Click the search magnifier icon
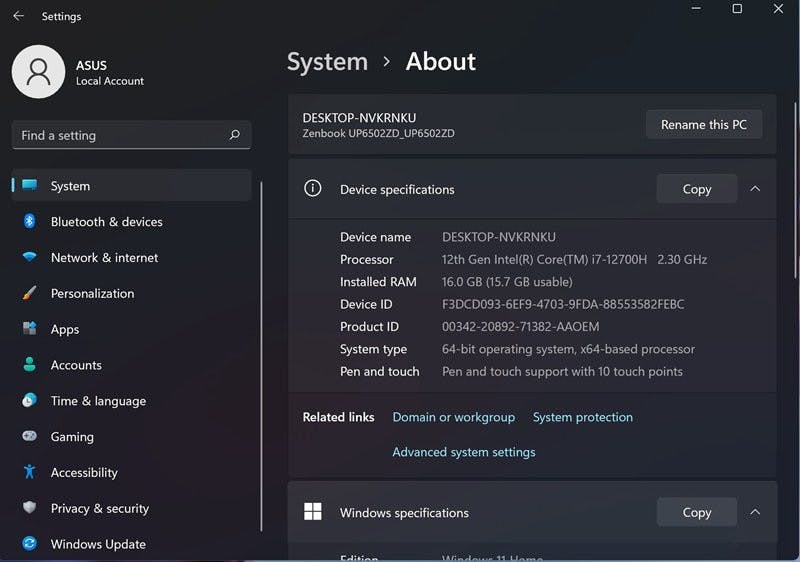This screenshot has width=800, height=562. [x=235, y=135]
